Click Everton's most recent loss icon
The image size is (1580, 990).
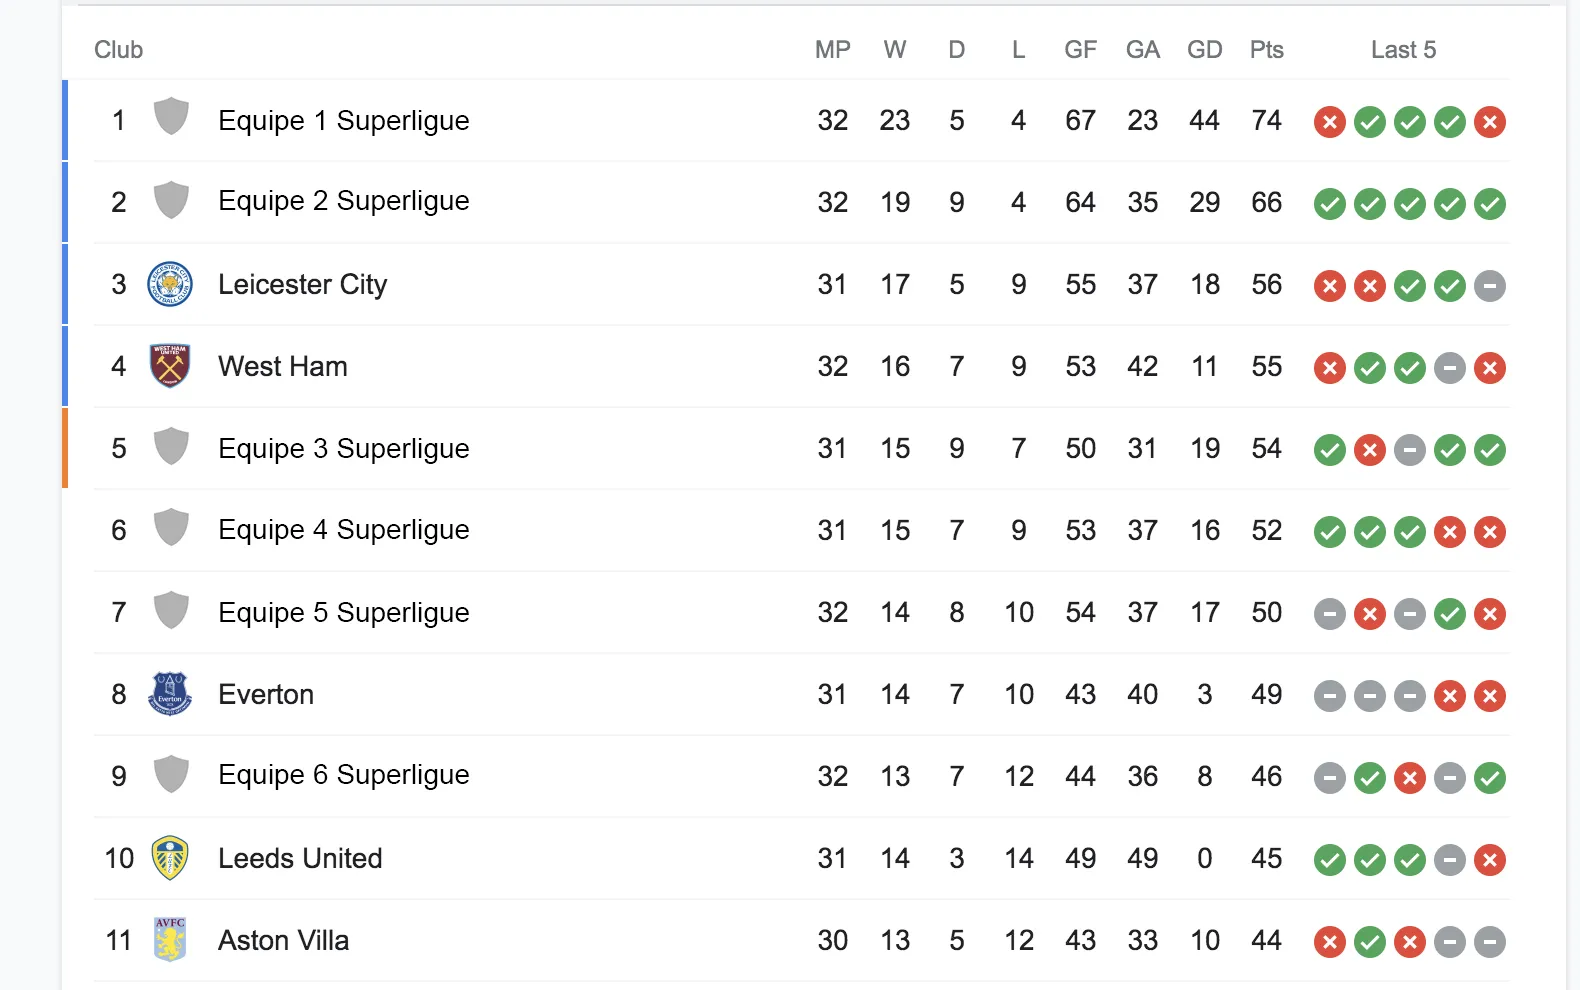[1489, 696]
